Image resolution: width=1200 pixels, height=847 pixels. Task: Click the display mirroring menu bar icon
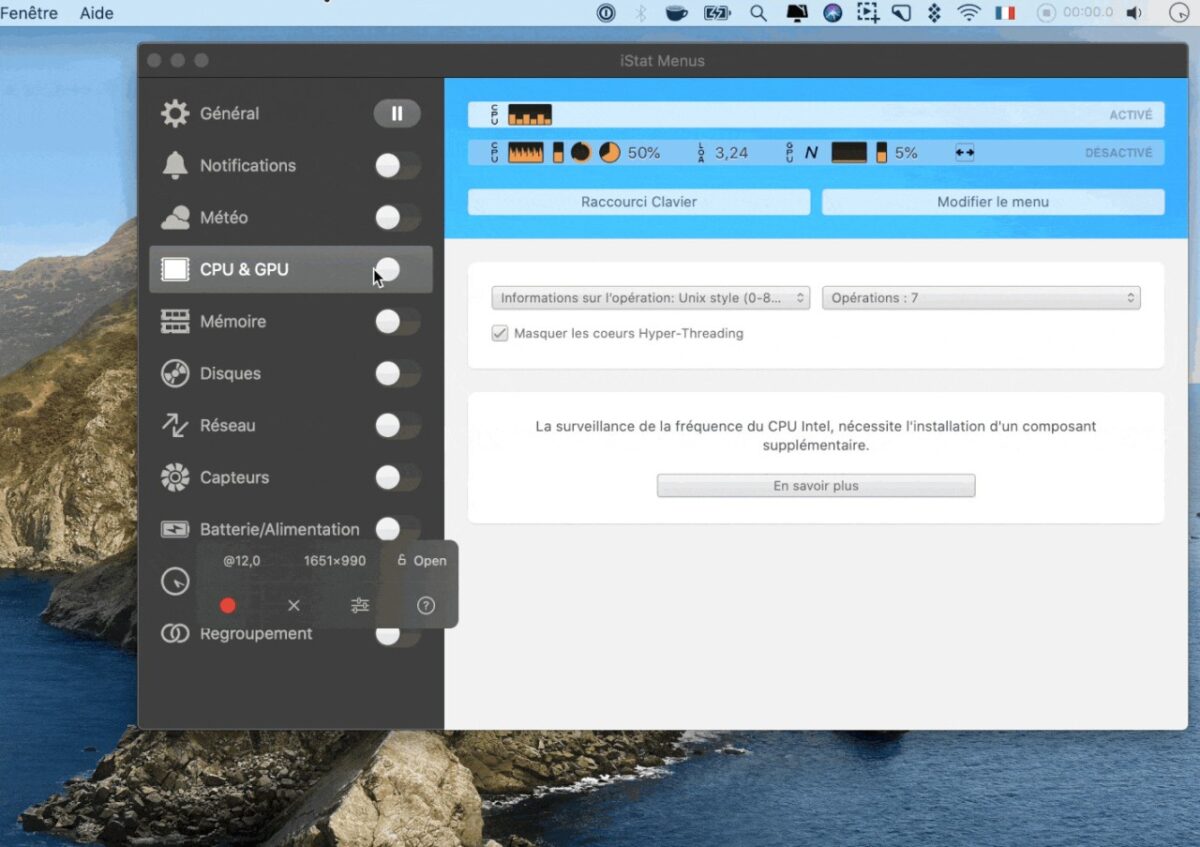click(797, 13)
